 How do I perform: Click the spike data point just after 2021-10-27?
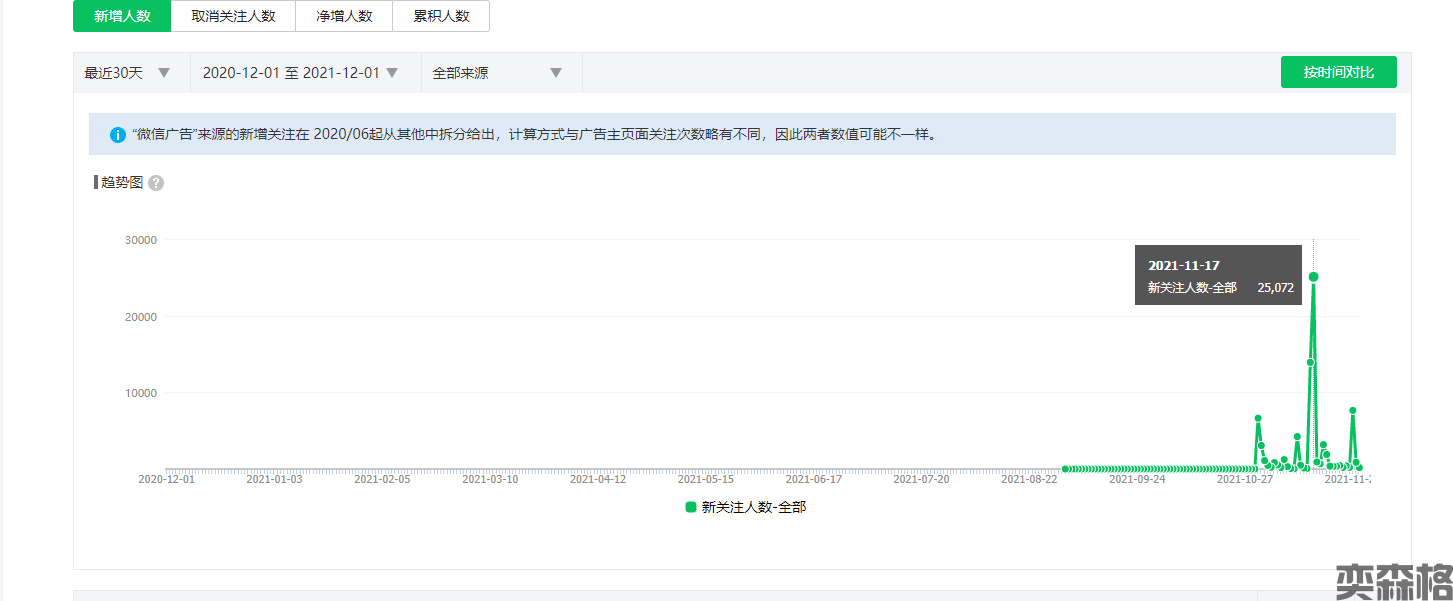pyautogui.click(x=1258, y=418)
